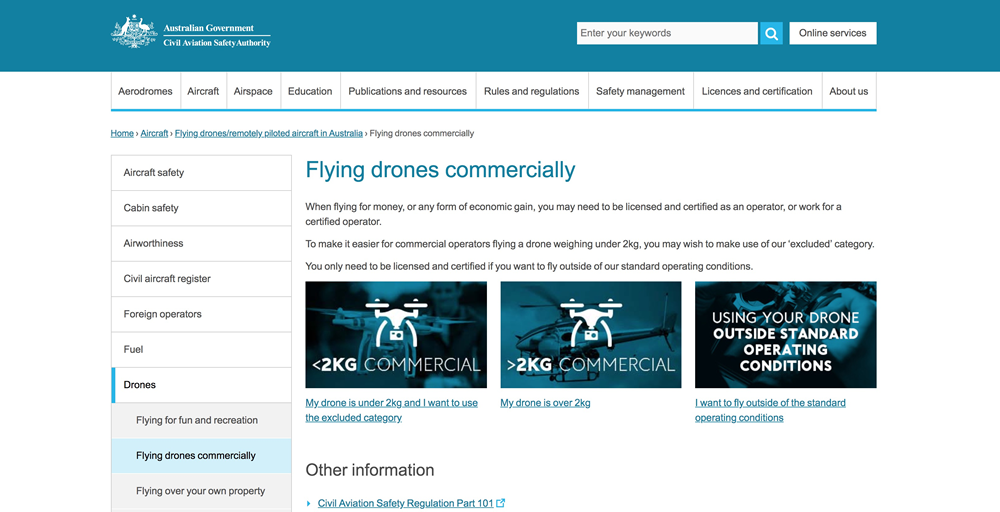The height and width of the screenshot is (512, 1000).
Task: Click the external link icon after Part 101
Action: pyautogui.click(x=501, y=503)
